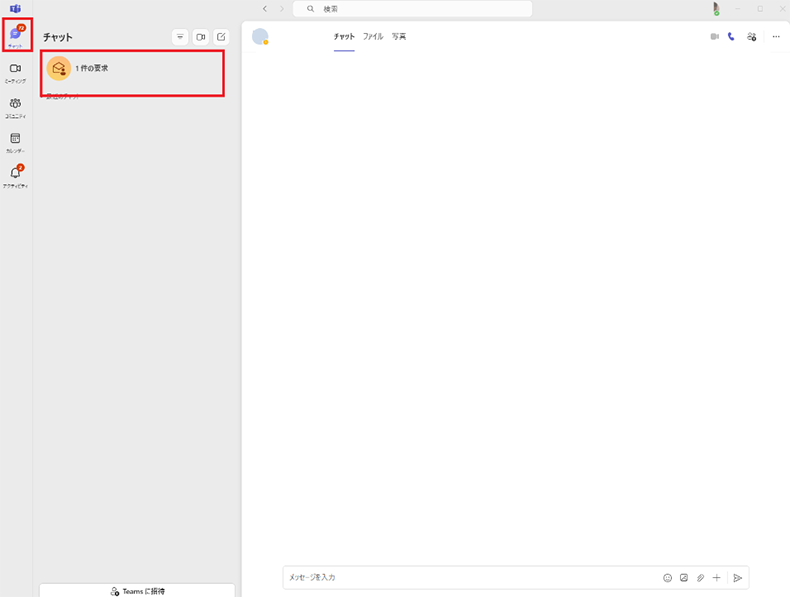Open the Meetings section in the sidebar
The height and width of the screenshot is (597, 790).
point(15,69)
